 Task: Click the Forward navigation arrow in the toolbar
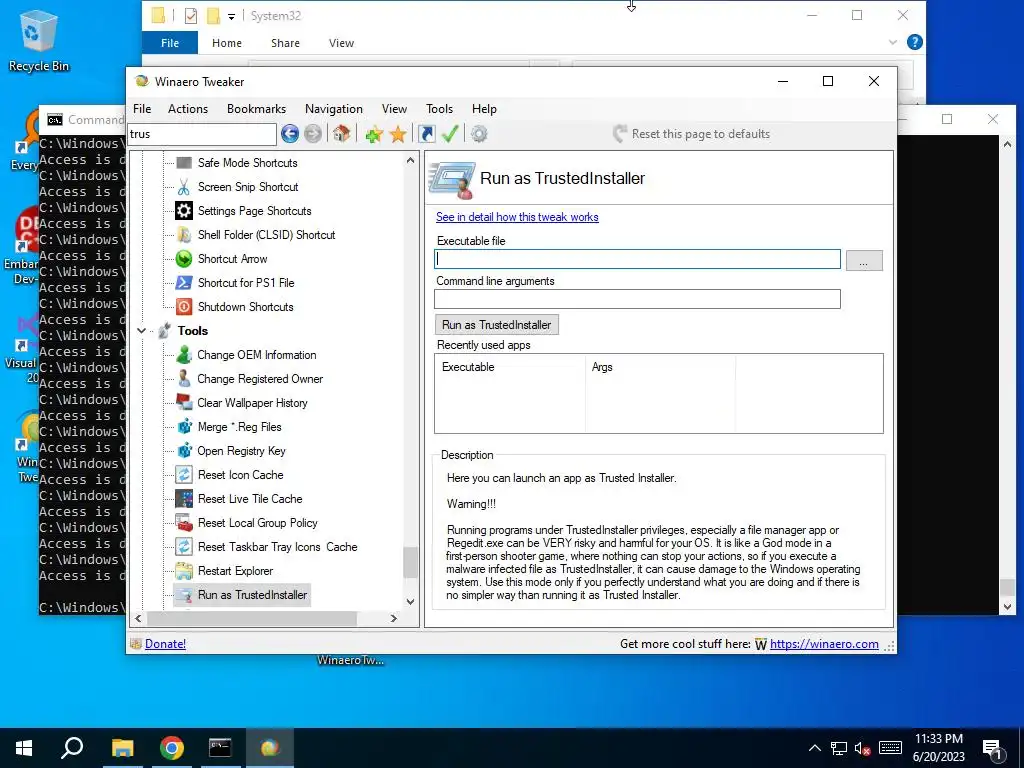click(313, 134)
